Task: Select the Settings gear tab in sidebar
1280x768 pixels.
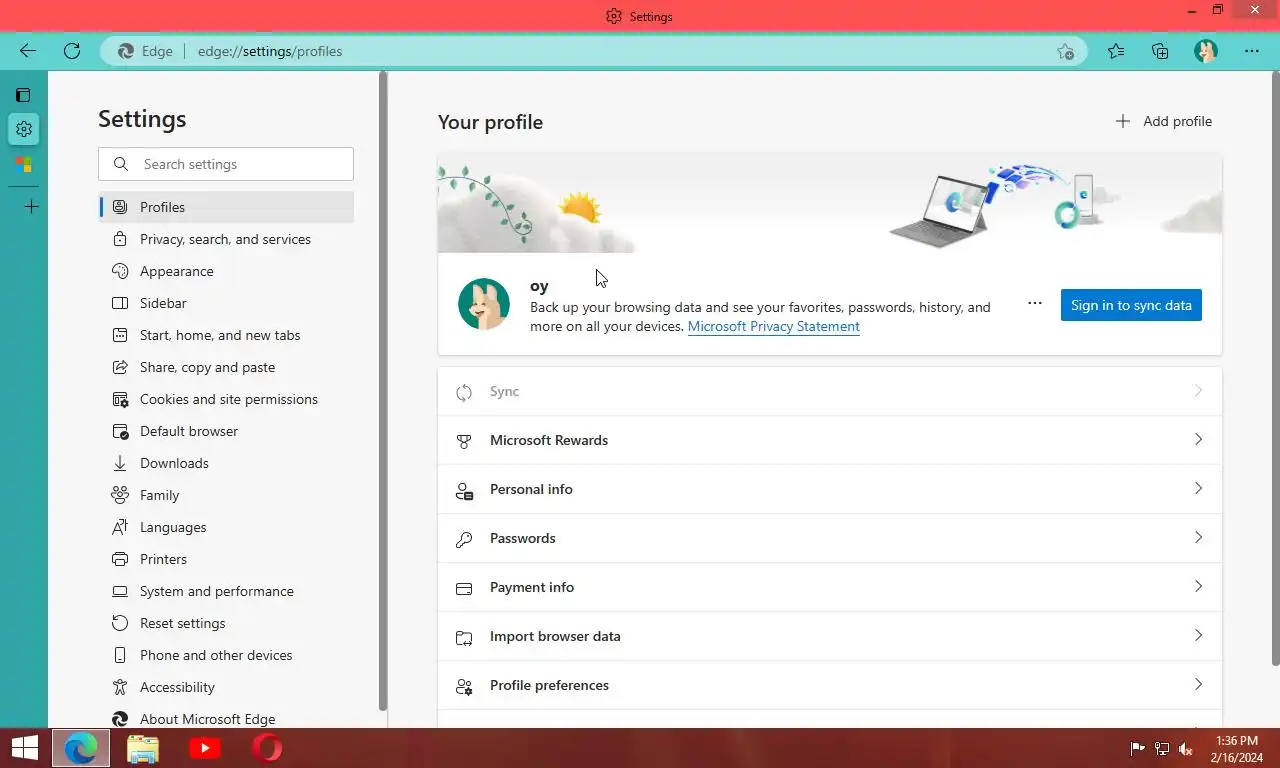Action: tap(24, 129)
